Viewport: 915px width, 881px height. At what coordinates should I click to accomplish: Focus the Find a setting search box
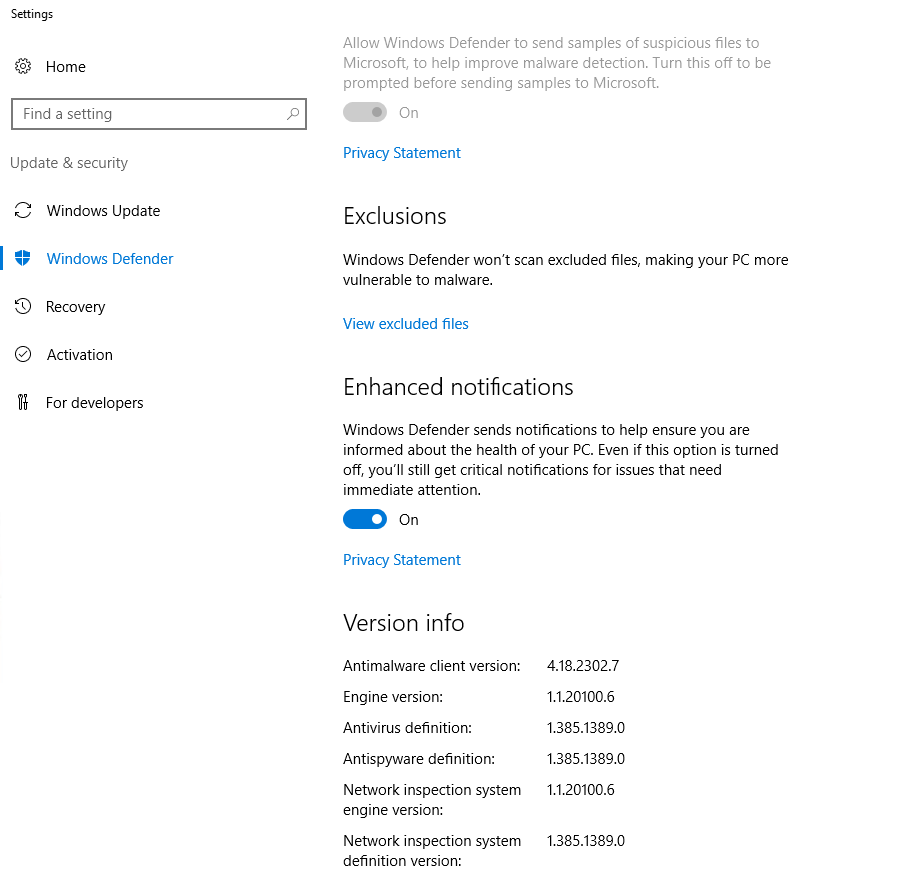[159, 114]
